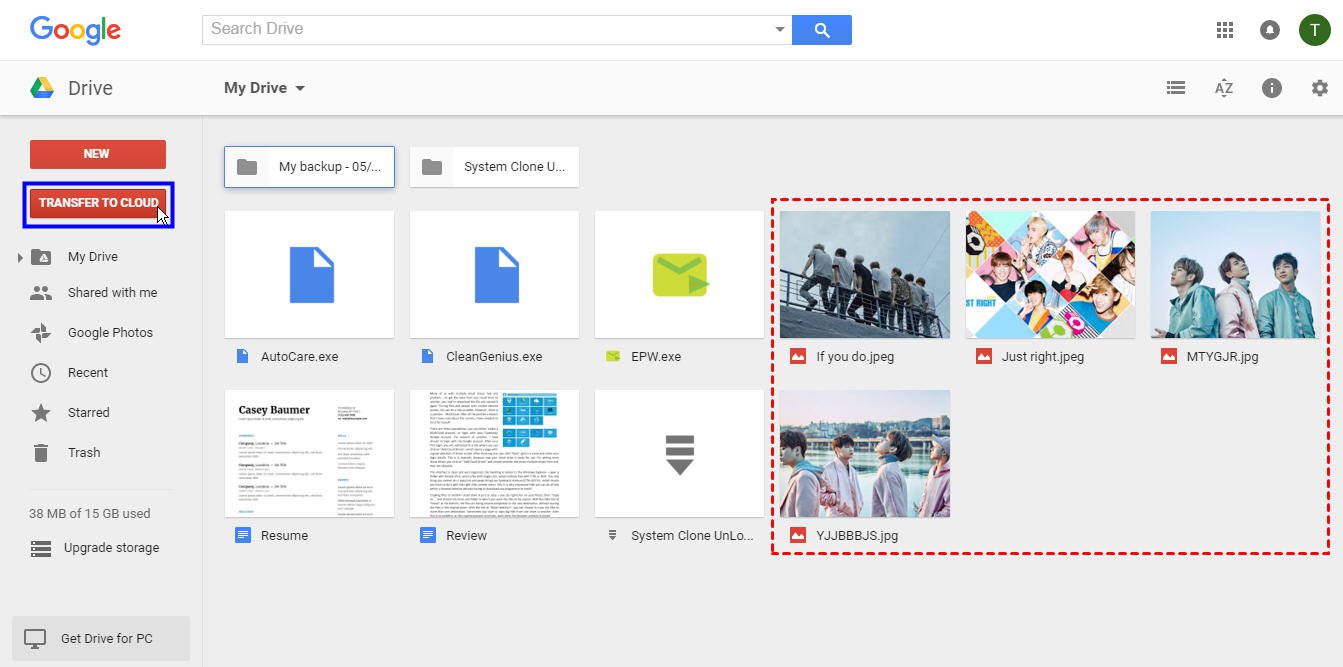Expand My Drive tree in sidebar
Viewport: 1343px width, 667px height.
point(20,258)
